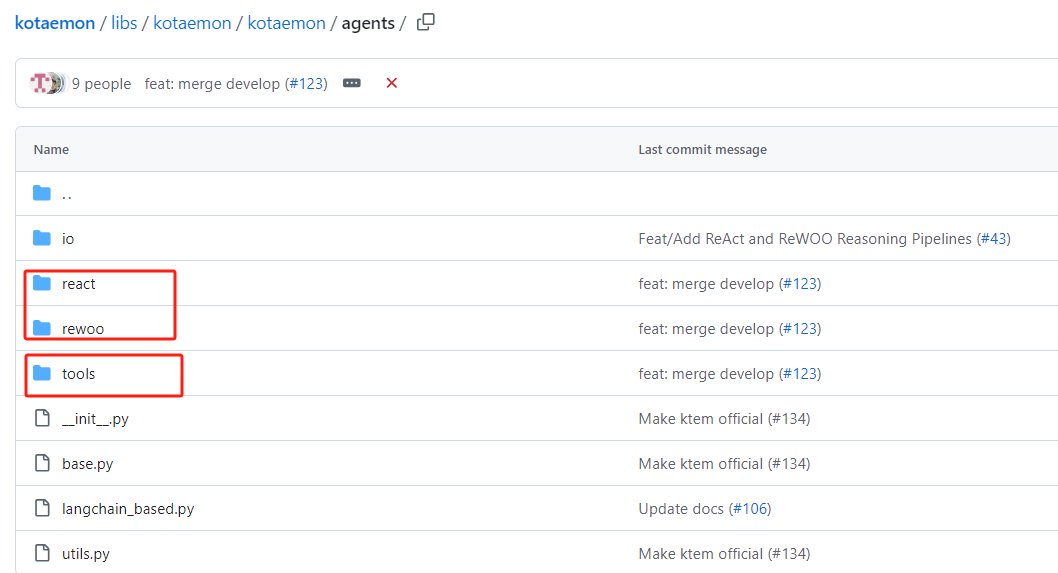
Task: Open the #123 link in the rewoo row
Action: coord(800,329)
